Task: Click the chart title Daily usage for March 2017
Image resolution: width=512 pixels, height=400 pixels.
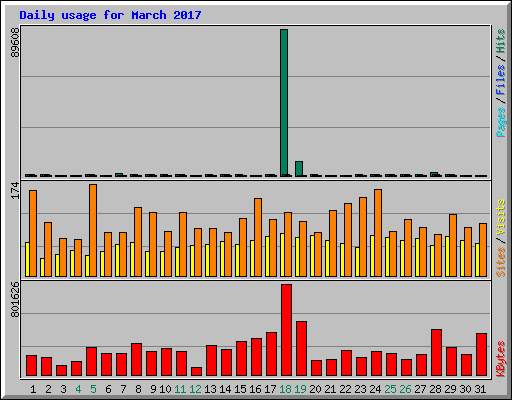Action: point(110,15)
